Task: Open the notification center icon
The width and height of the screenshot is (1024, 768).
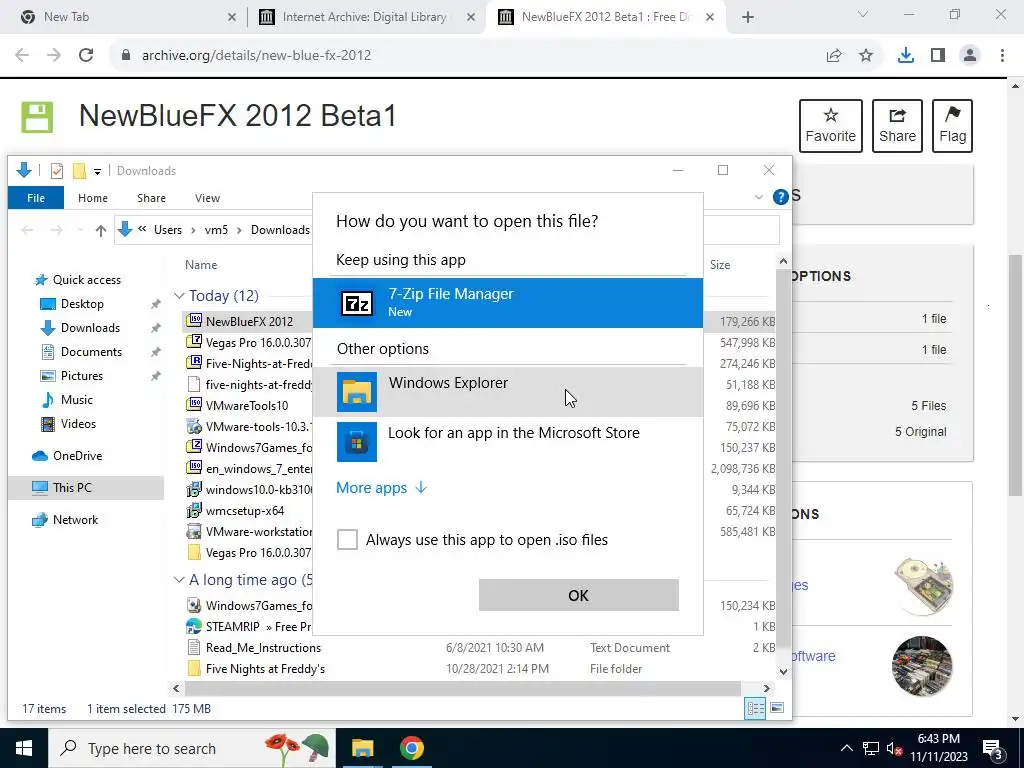Action: [x=993, y=749]
